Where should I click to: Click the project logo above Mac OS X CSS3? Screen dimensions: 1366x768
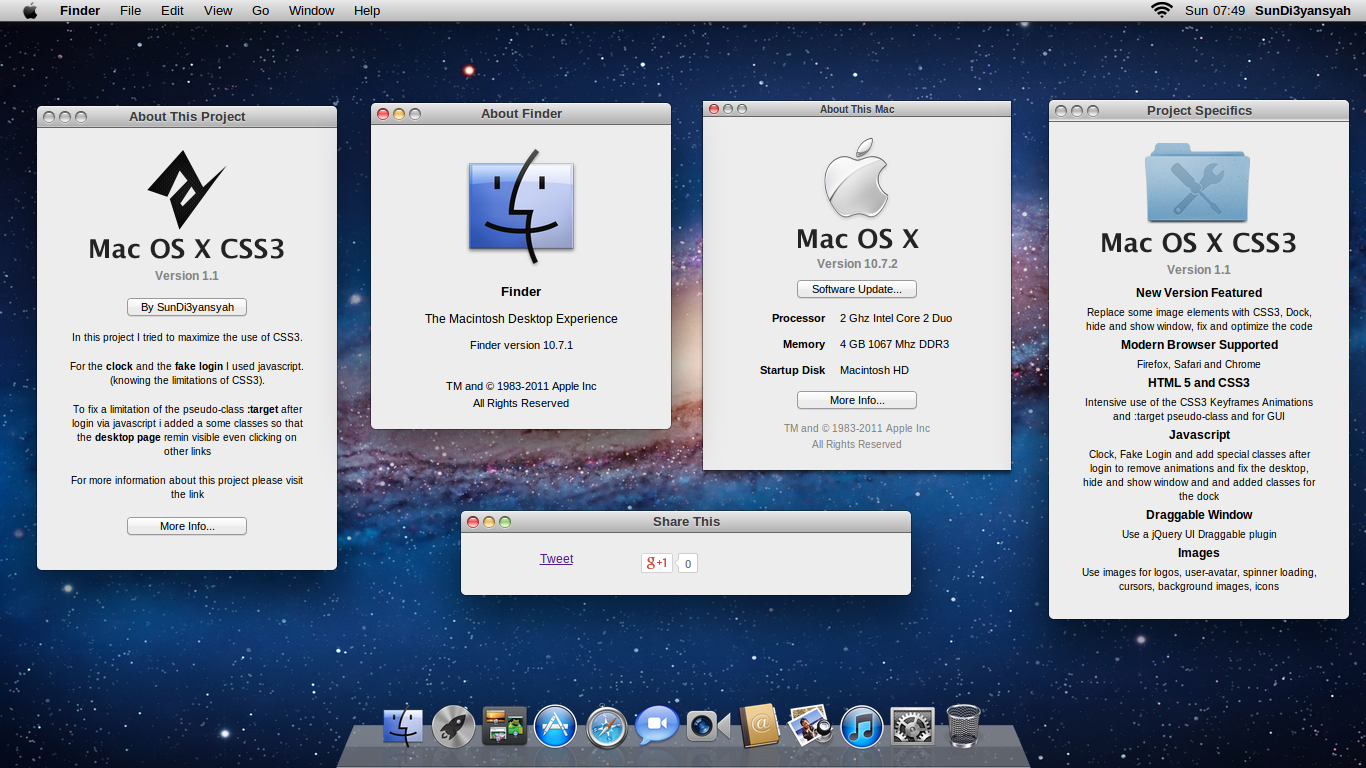coord(186,189)
